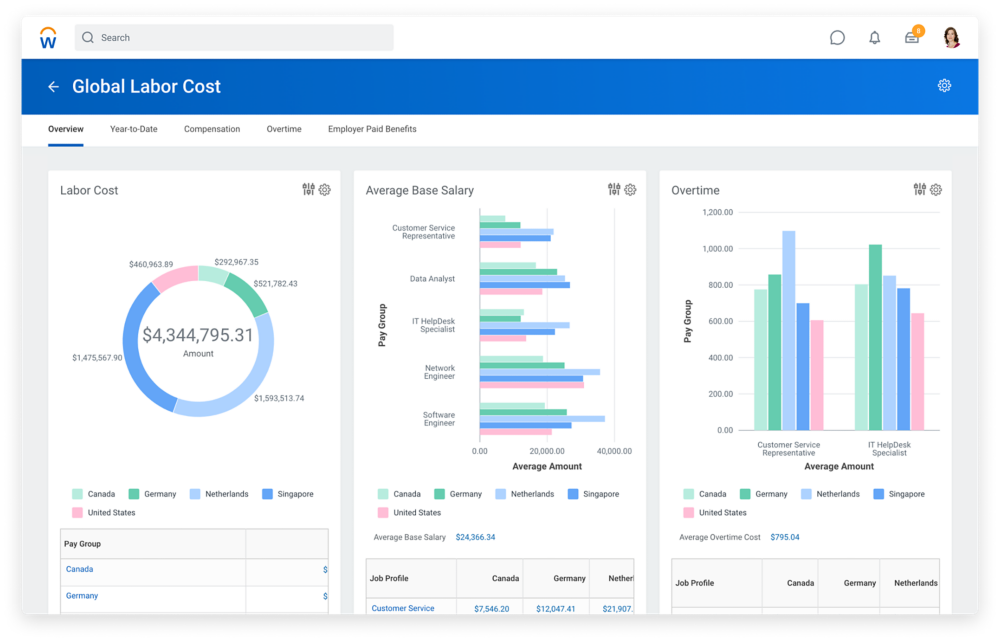Open the Year-to-Date tab
Image resolution: width=1000 pixels, height=642 pixels.
(x=133, y=129)
